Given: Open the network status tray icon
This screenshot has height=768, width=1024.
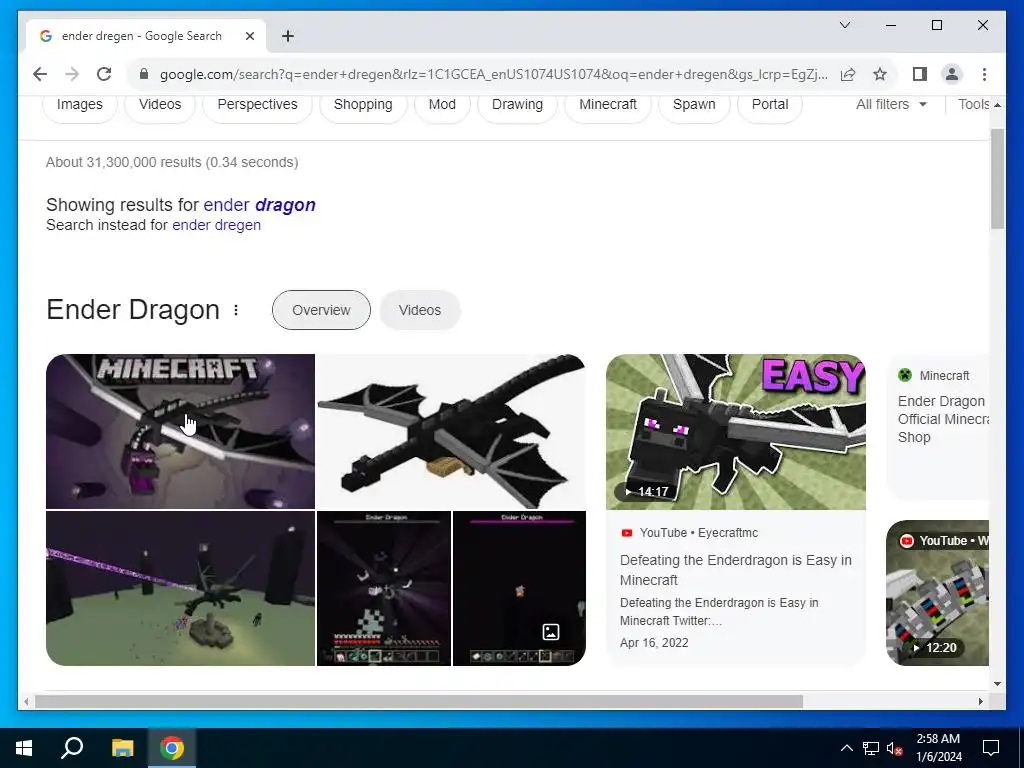Looking at the screenshot, I should (x=871, y=748).
